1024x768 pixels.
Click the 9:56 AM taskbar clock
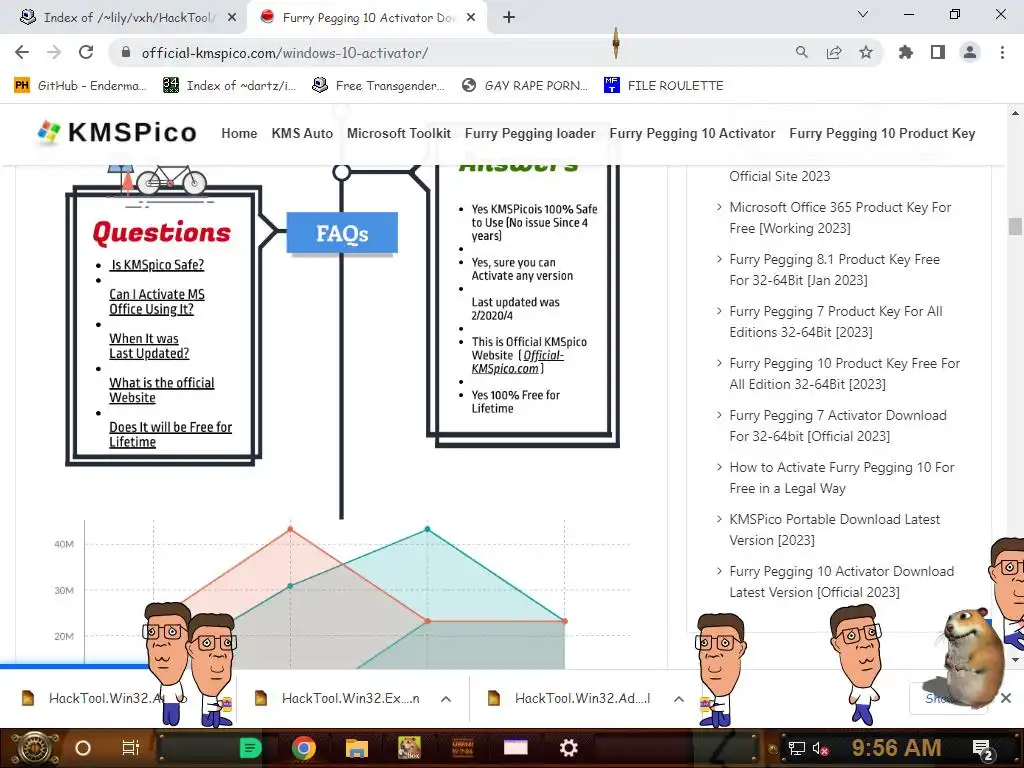(x=896, y=748)
